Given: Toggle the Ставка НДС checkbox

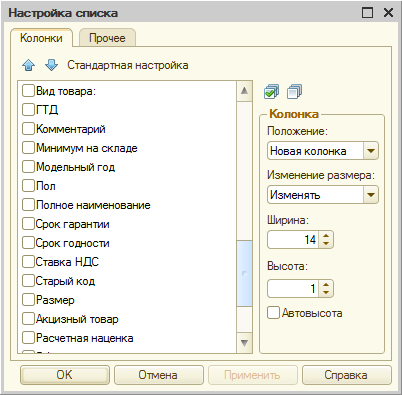Looking at the screenshot, I should pyautogui.click(x=28, y=262).
